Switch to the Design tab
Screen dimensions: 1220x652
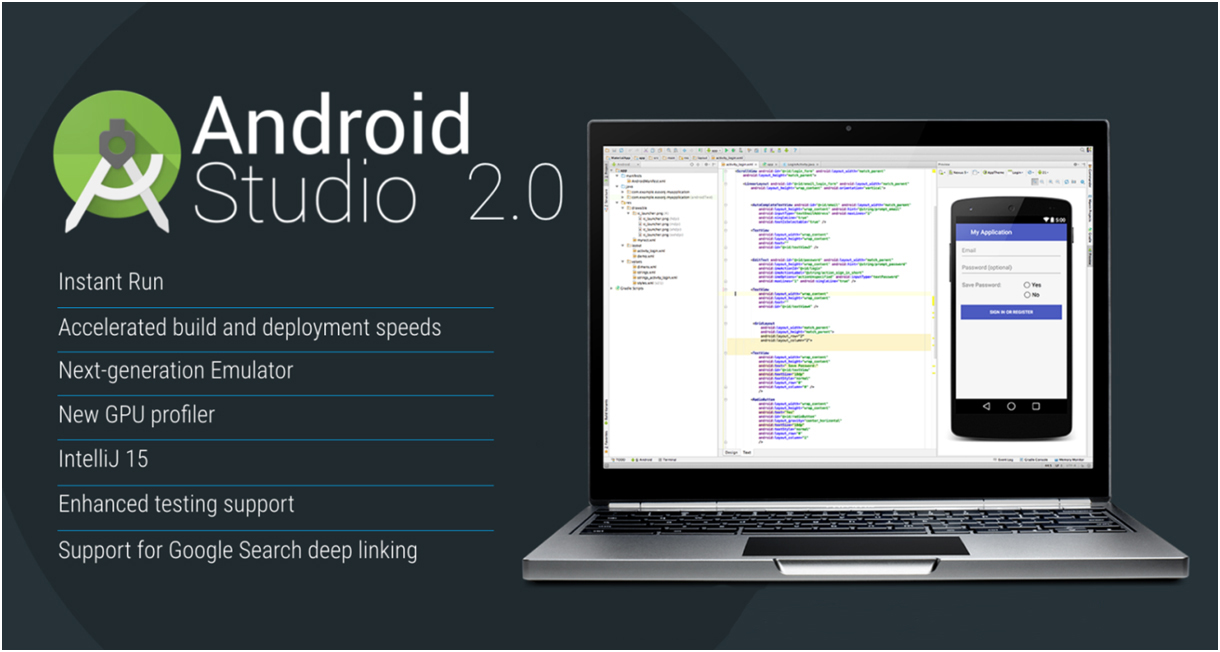pyautogui.click(x=731, y=452)
